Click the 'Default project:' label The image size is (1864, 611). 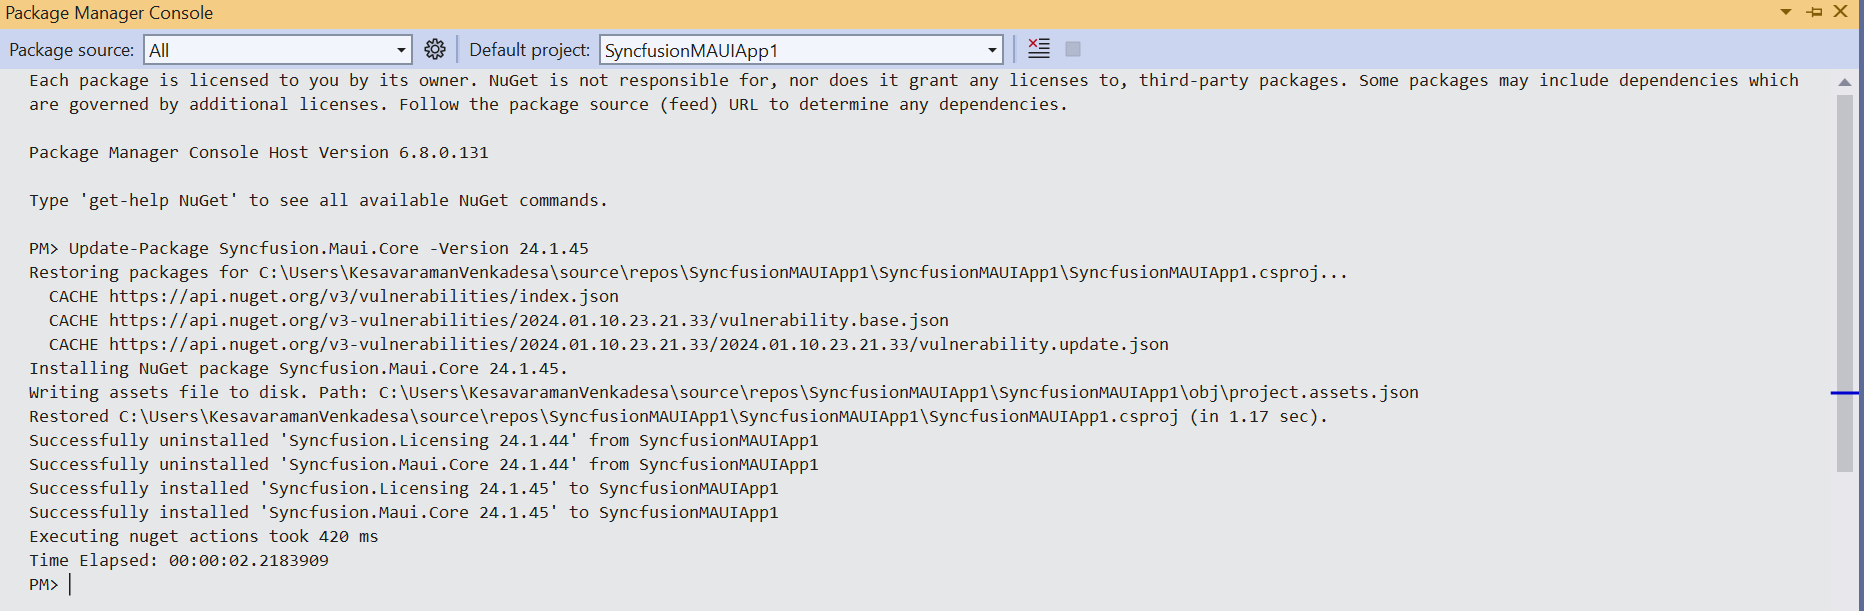pyautogui.click(x=530, y=50)
